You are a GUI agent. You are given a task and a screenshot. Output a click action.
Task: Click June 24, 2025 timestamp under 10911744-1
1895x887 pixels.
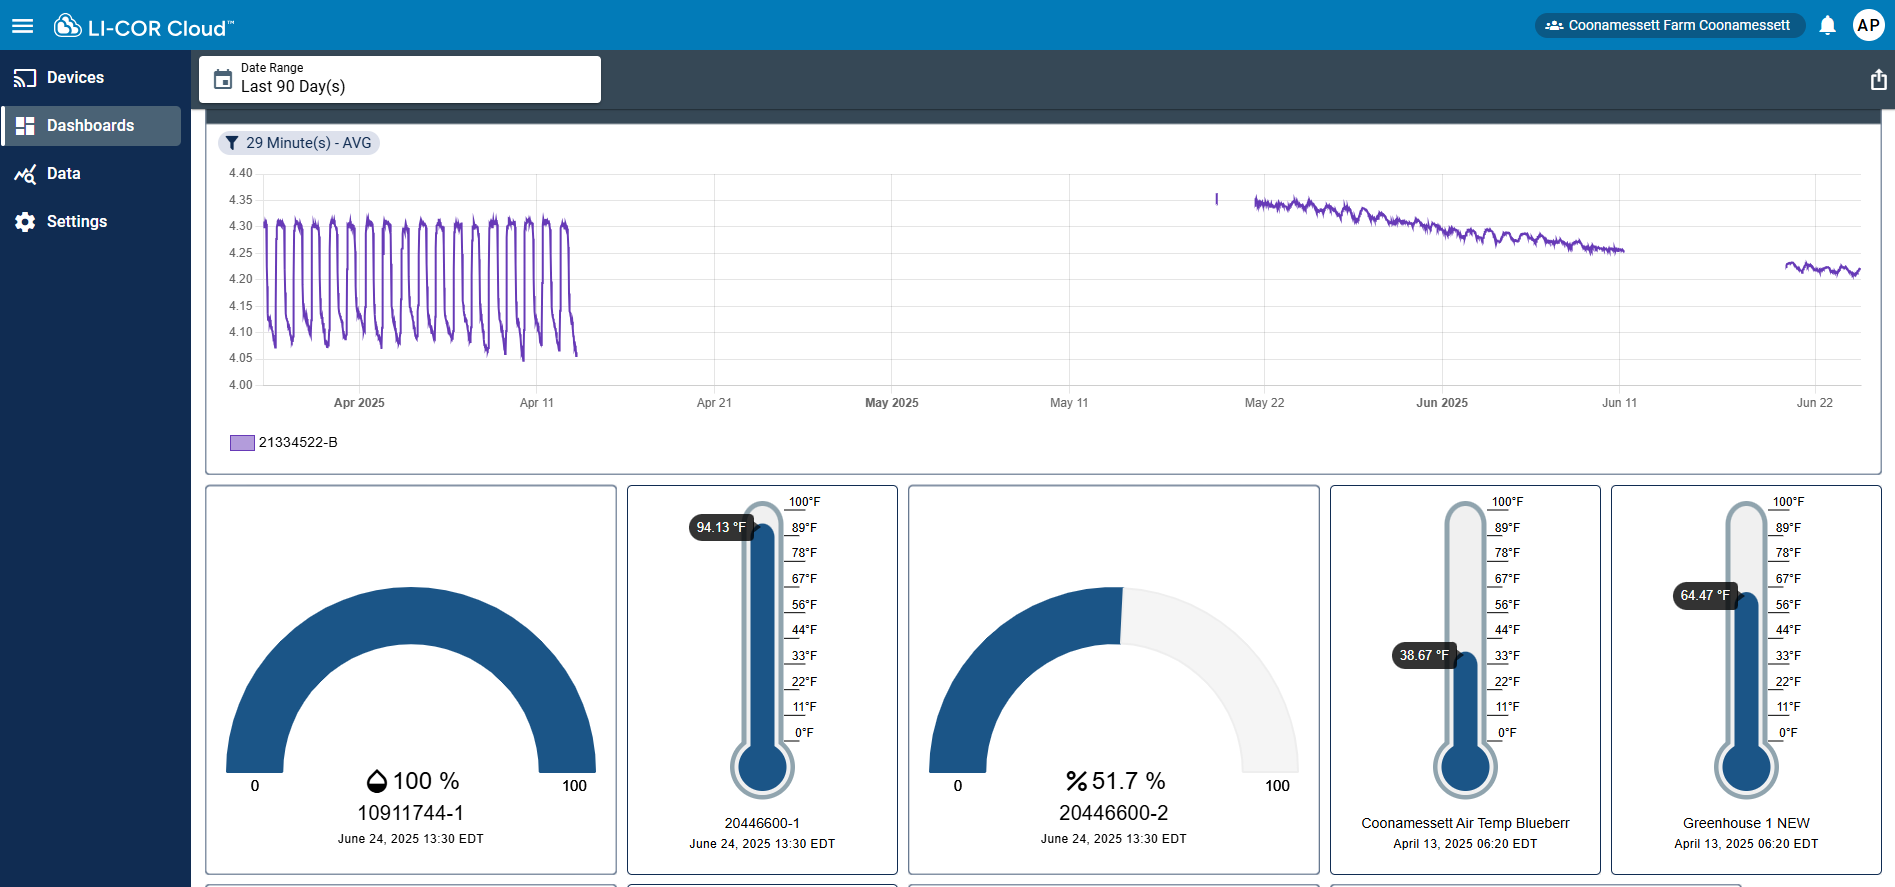[x=411, y=839]
